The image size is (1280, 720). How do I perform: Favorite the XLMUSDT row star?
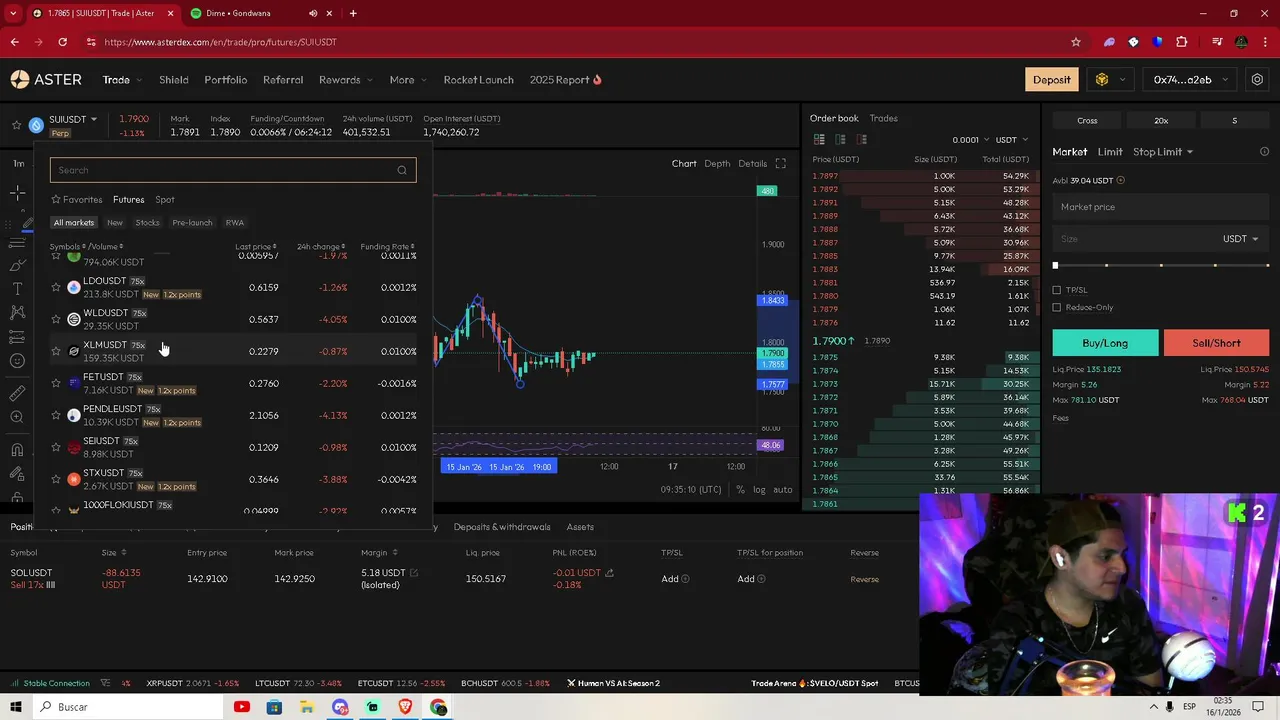pos(56,351)
